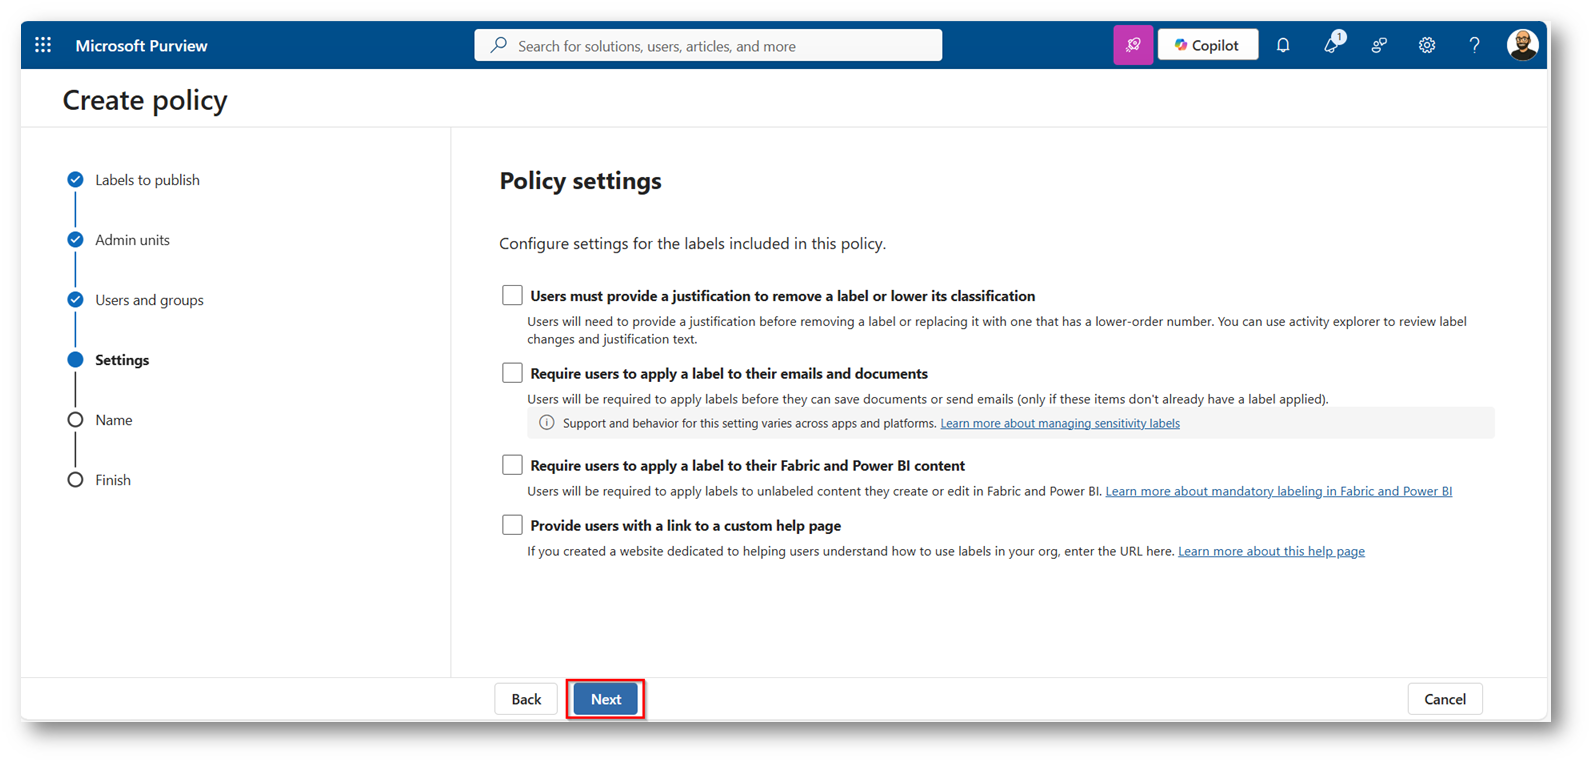Click the Copilot button
The image size is (1593, 764).
[1207, 45]
